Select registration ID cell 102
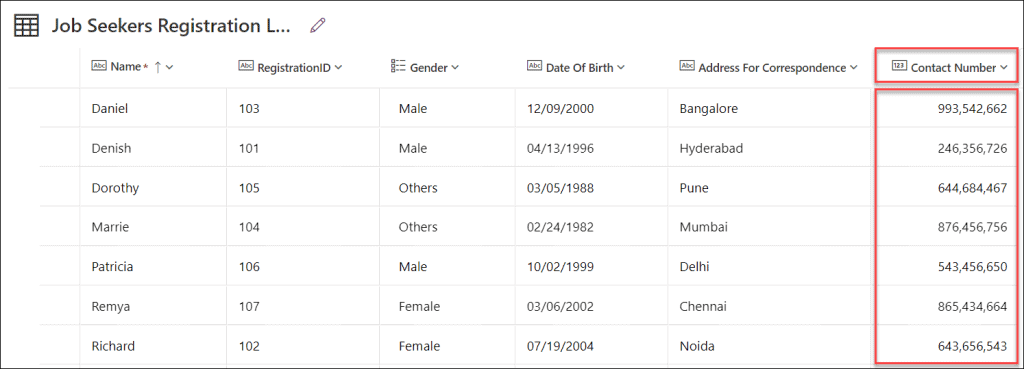This screenshot has height=369, width=1024. point(249,345)
